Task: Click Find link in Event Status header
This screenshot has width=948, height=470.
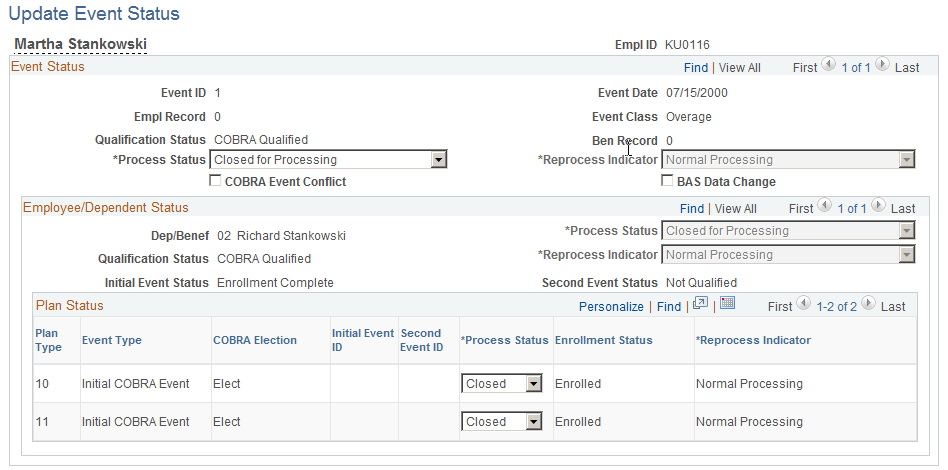Action: [x=696, y=68]
